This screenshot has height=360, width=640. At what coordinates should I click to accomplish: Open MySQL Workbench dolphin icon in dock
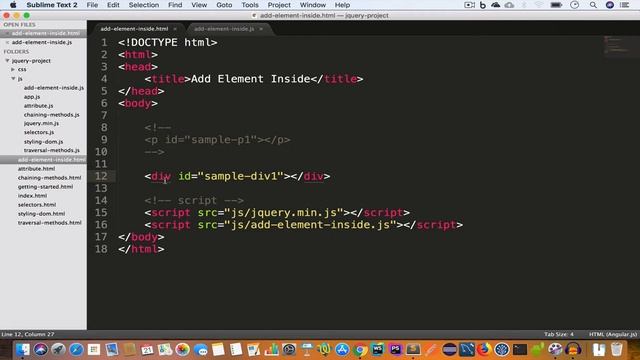click(x=467, y=350)
